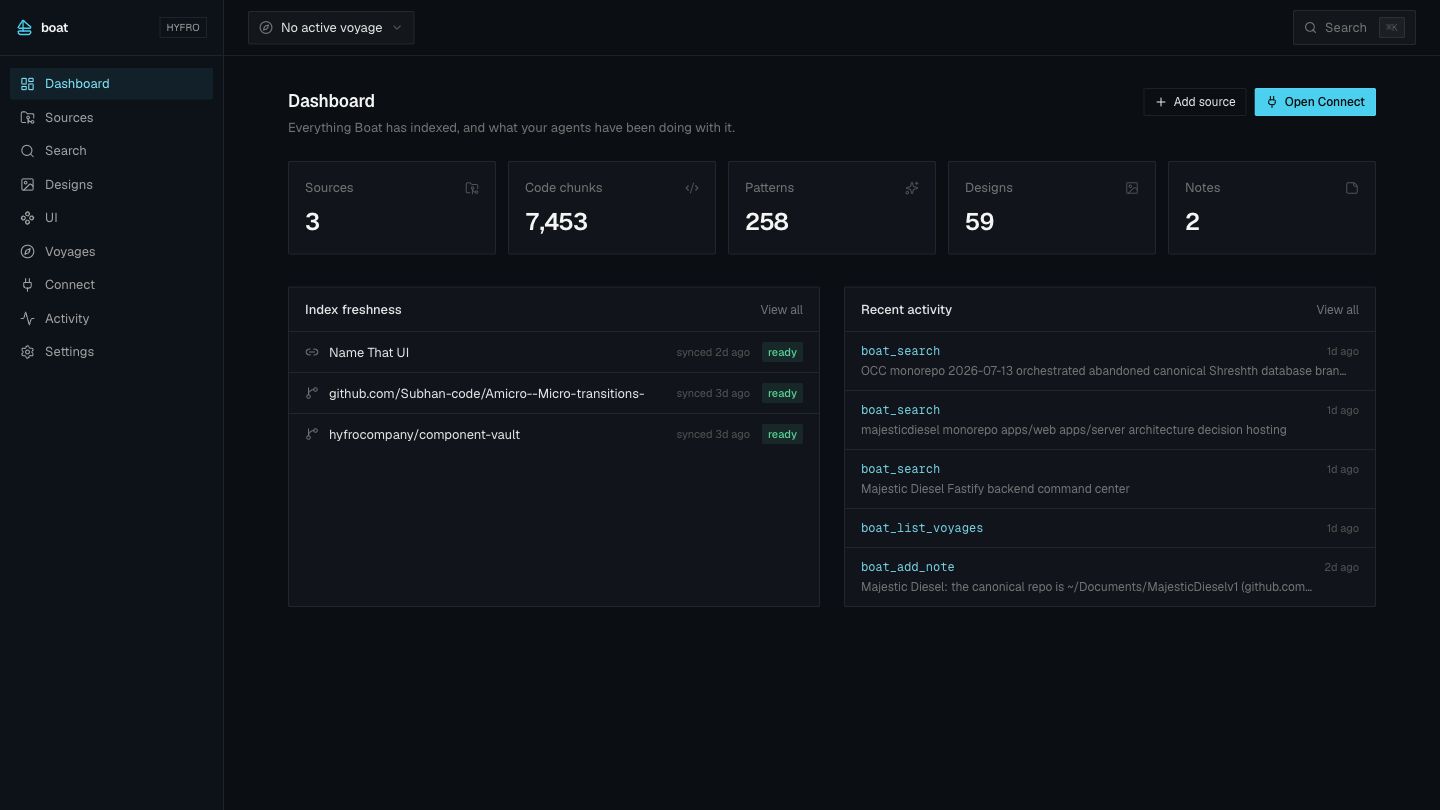Click the UI components icon in sidebar

click(27, 218)
